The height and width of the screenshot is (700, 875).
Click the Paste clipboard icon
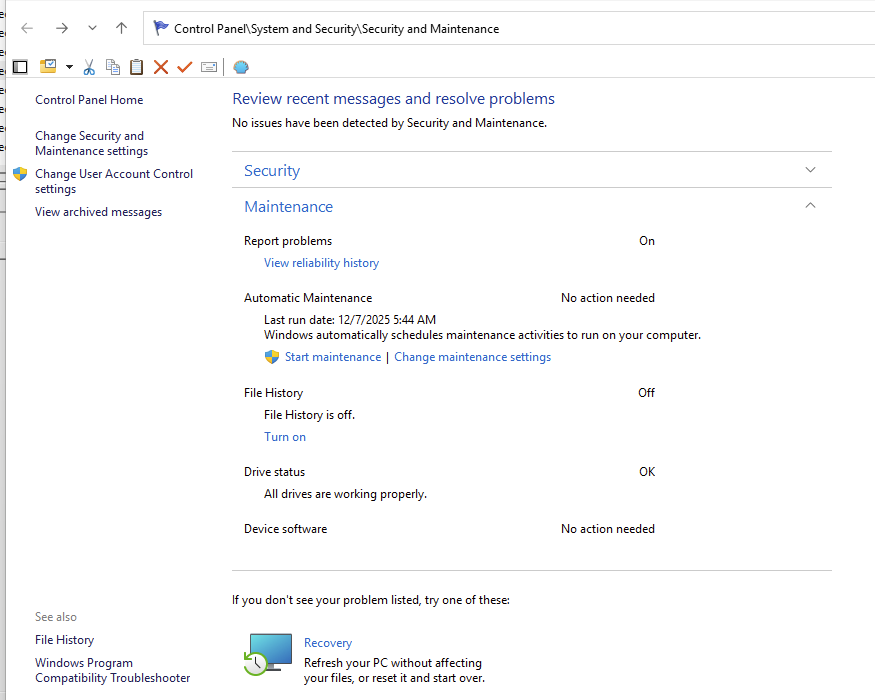click(136, 67)
